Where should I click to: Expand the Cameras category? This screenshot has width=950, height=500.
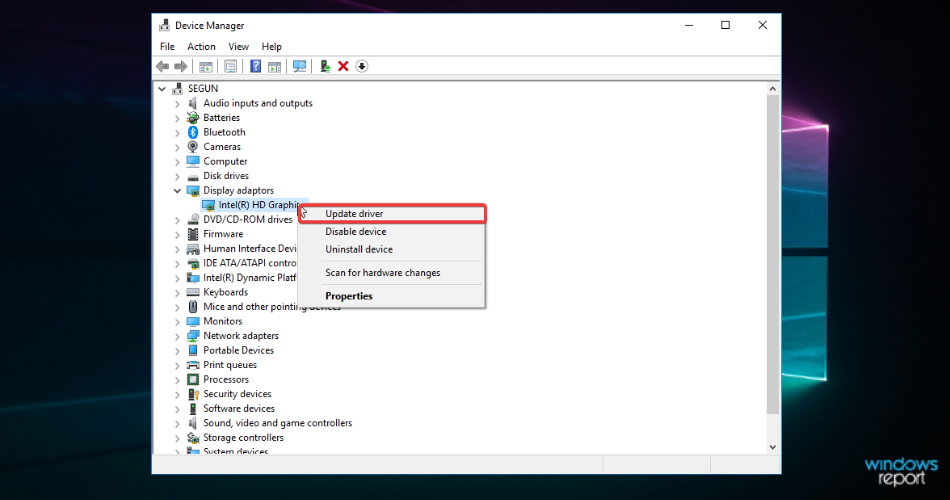click(177, 147)
